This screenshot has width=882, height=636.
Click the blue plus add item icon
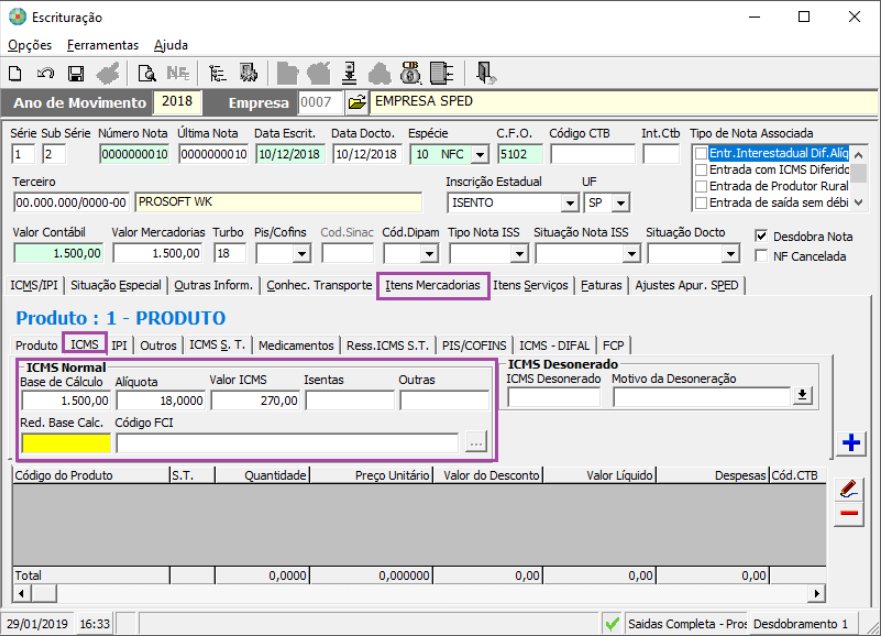point(849,443)
